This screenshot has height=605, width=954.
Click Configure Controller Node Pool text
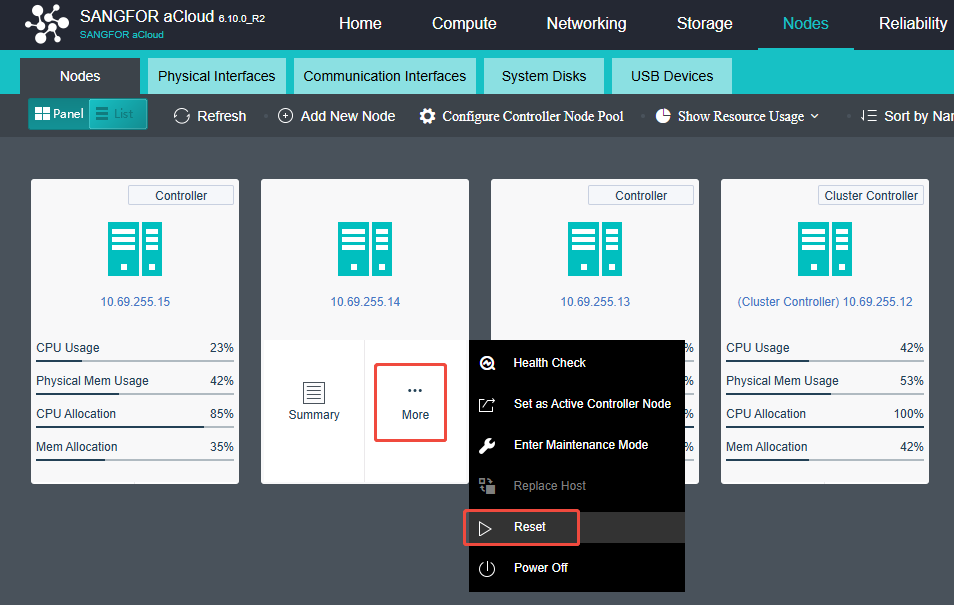click(533, 116)
